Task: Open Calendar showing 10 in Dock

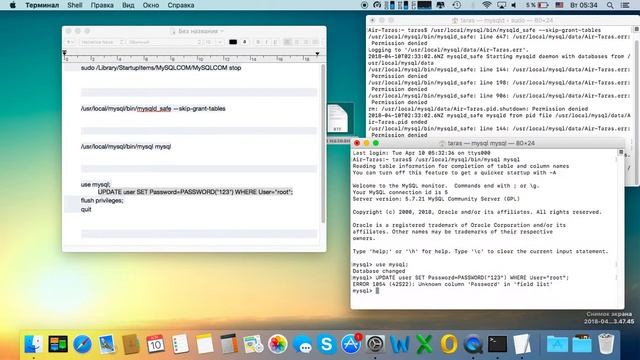Action: [155, 344]
